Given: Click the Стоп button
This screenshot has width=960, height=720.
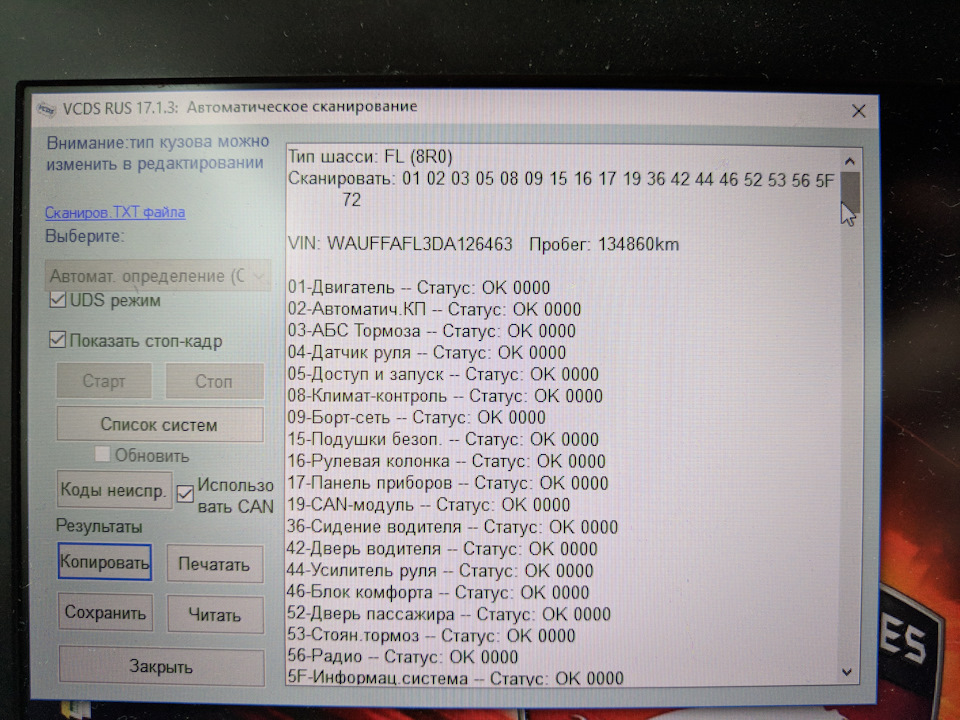Looking at the screenshot, I should [214, 381].
